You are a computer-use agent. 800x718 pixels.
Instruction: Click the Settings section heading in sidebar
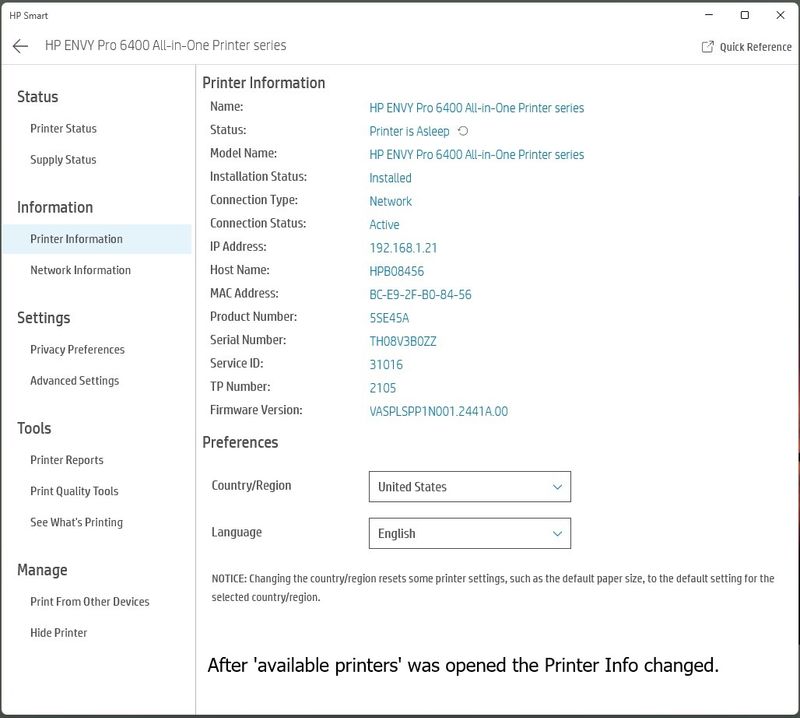44,318
